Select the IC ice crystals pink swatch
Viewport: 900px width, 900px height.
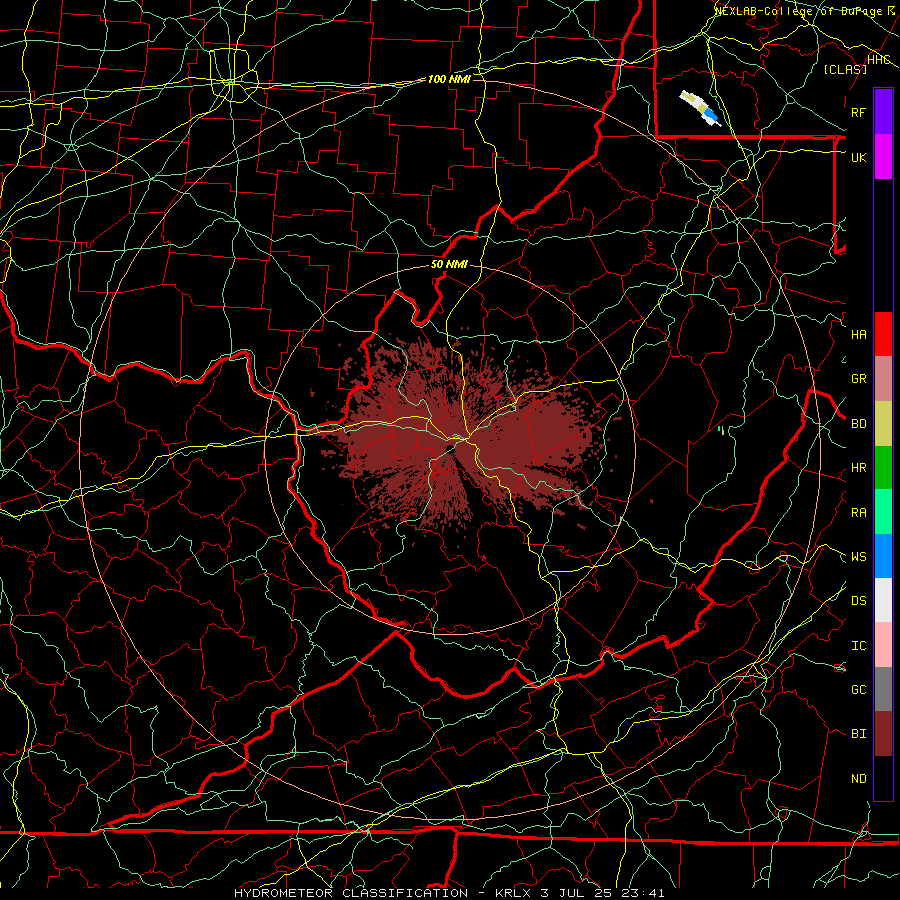coord(883,645)
